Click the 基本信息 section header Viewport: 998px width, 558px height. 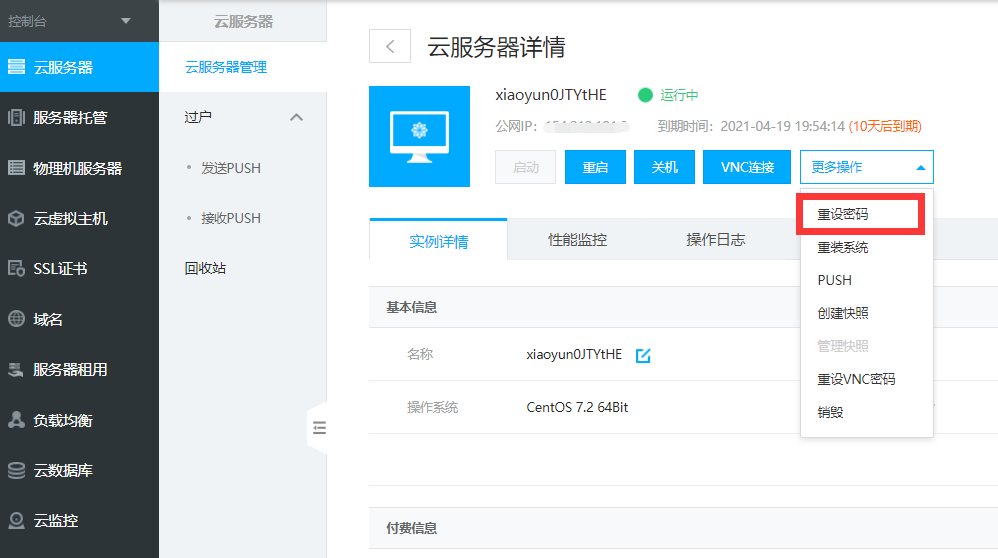click(x=411, y=307)
